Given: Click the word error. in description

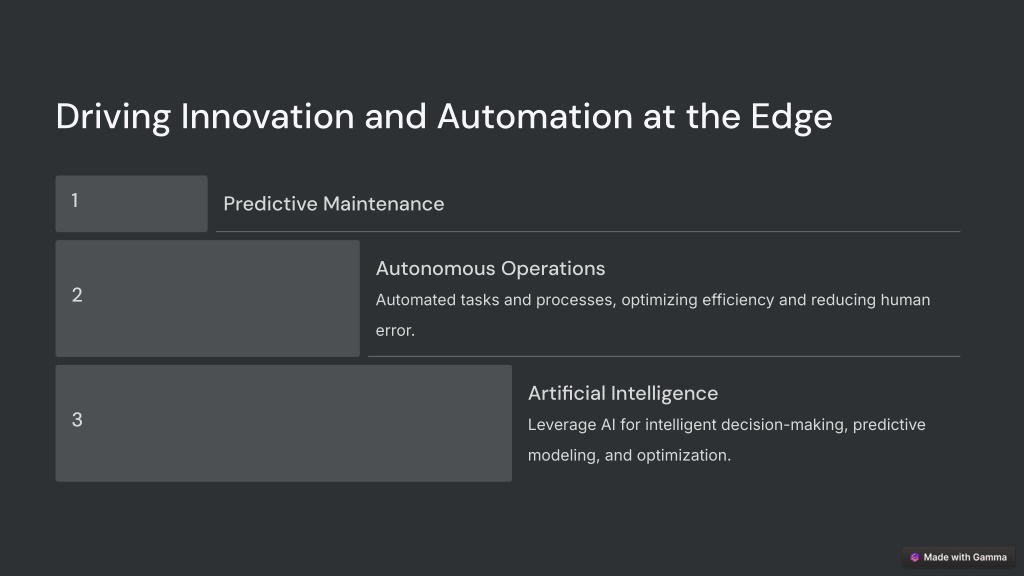Looking at the screenshot, I should (x=395, y=330).
